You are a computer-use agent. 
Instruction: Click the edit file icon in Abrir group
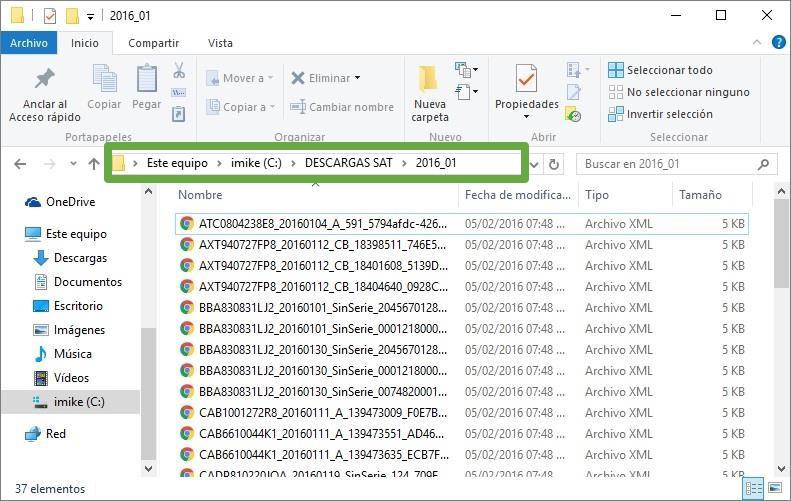(574, 92)
